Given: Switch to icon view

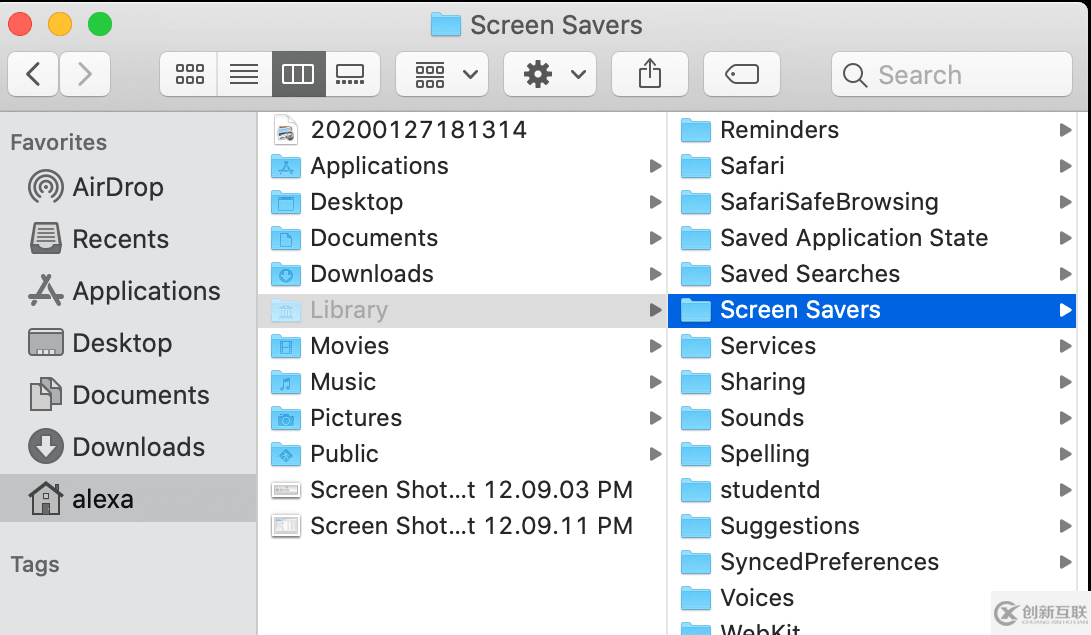Looking at the screenshot, I should [189, 75].
